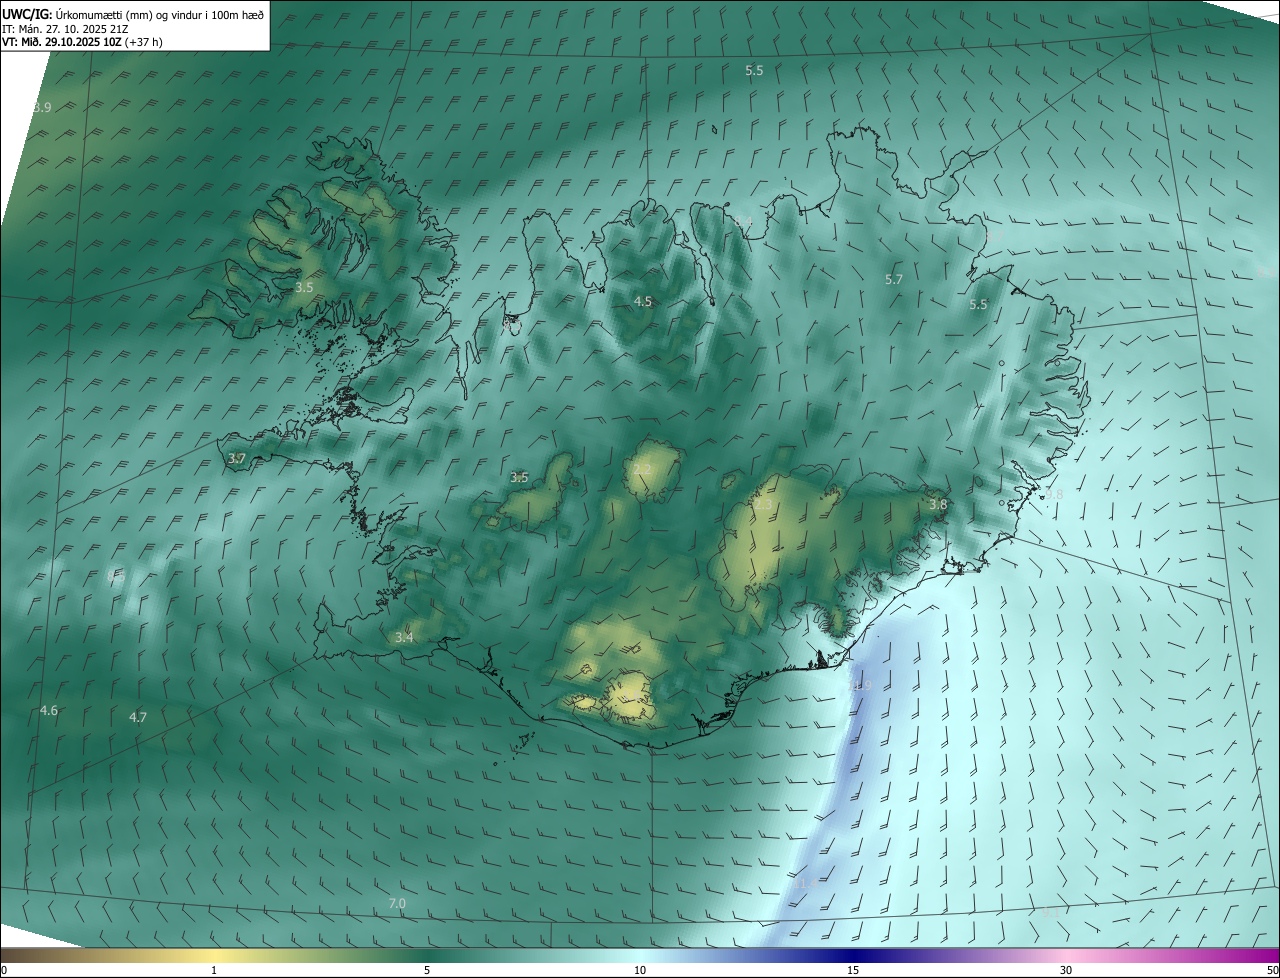This screenshot has width=1280, height=978.
Task: Select the "IT: Mán. 27. 10. 2025 21Z" line
Action: (x=67, y=28)
